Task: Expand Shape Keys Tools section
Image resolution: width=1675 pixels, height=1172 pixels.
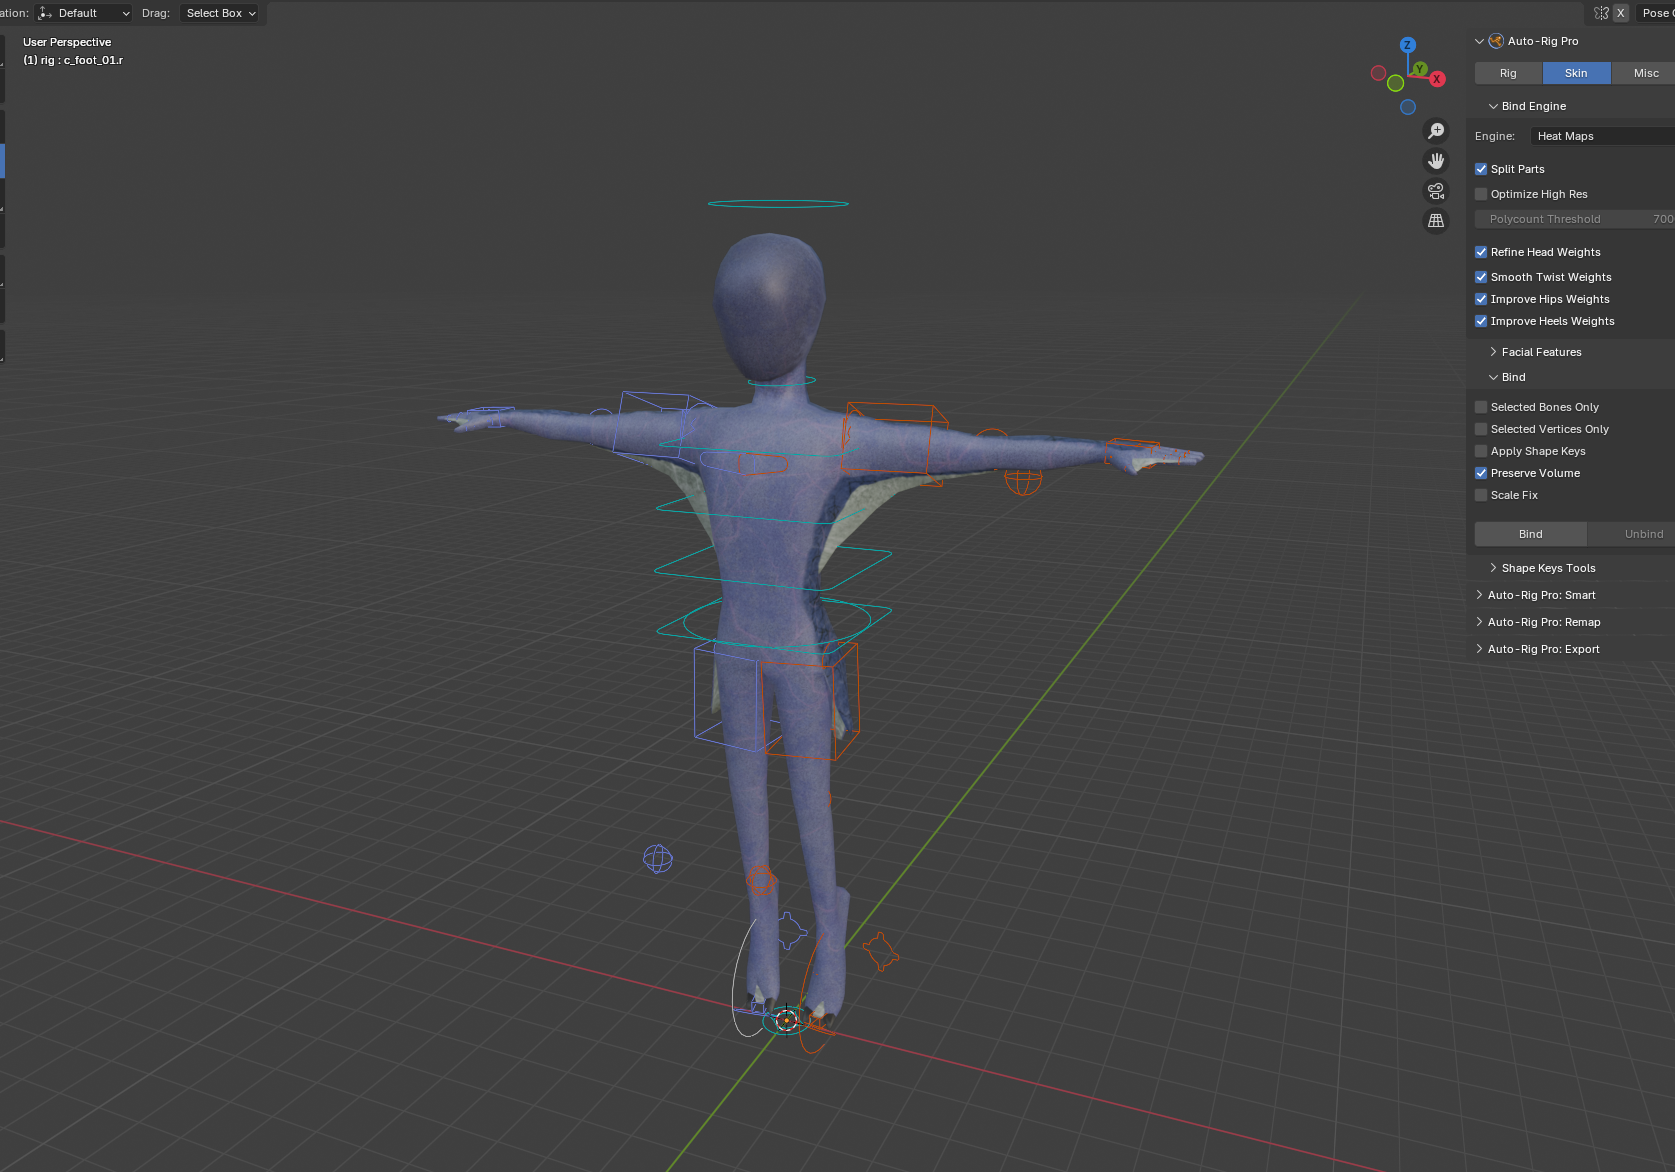Action: tap(1493, 568)
